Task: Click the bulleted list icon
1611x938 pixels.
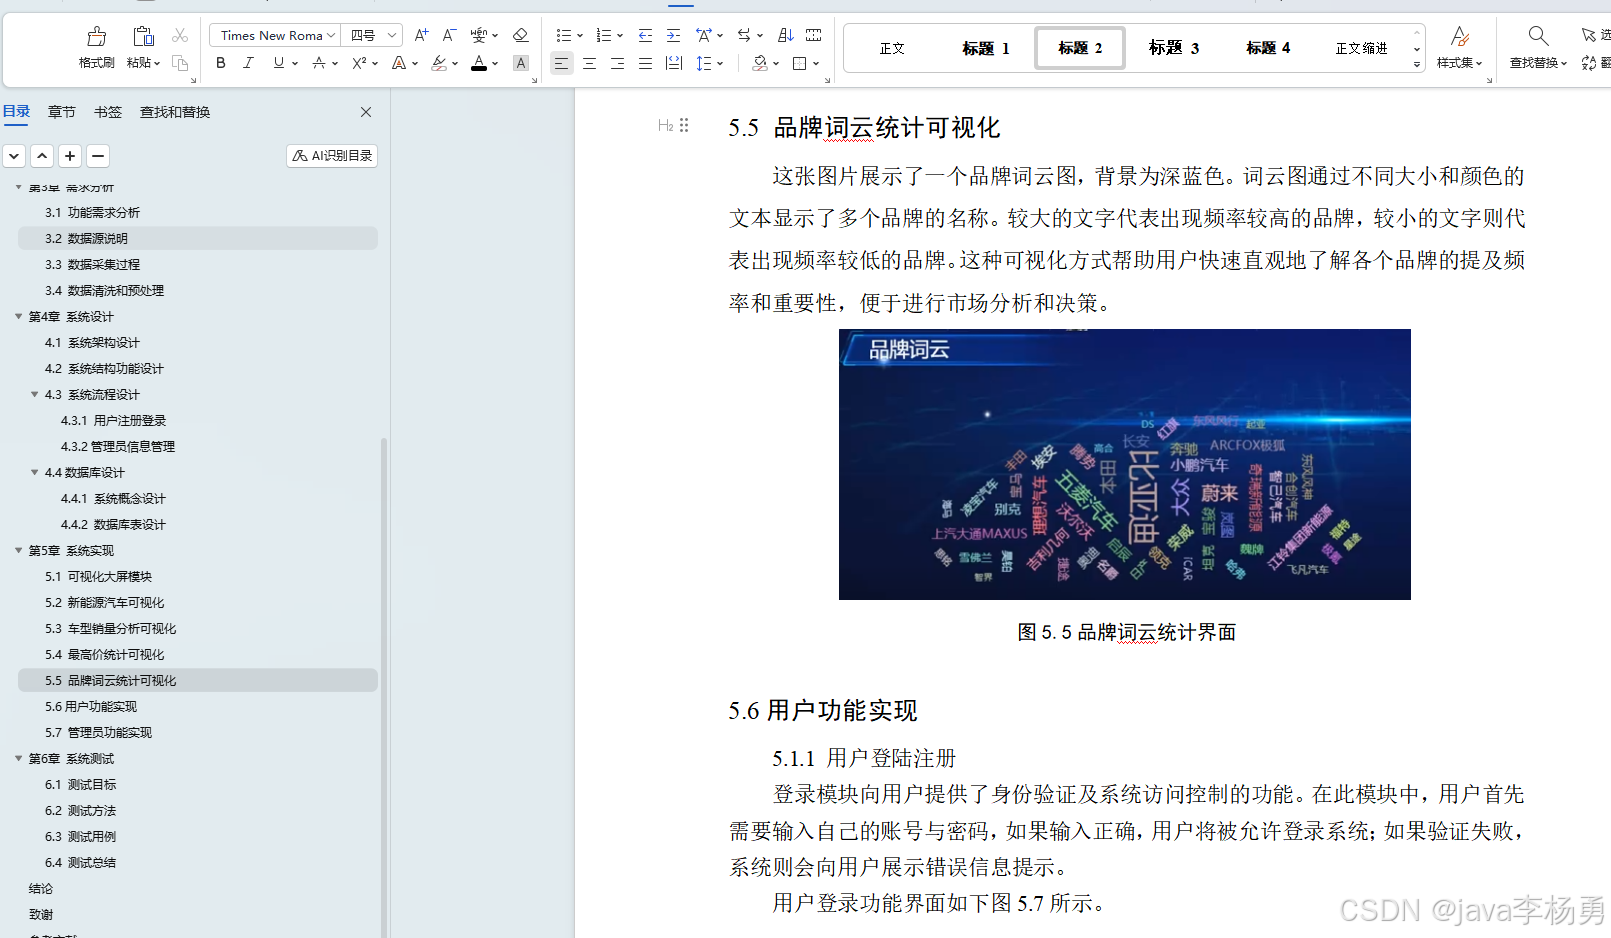Action: tap(564, 35)
